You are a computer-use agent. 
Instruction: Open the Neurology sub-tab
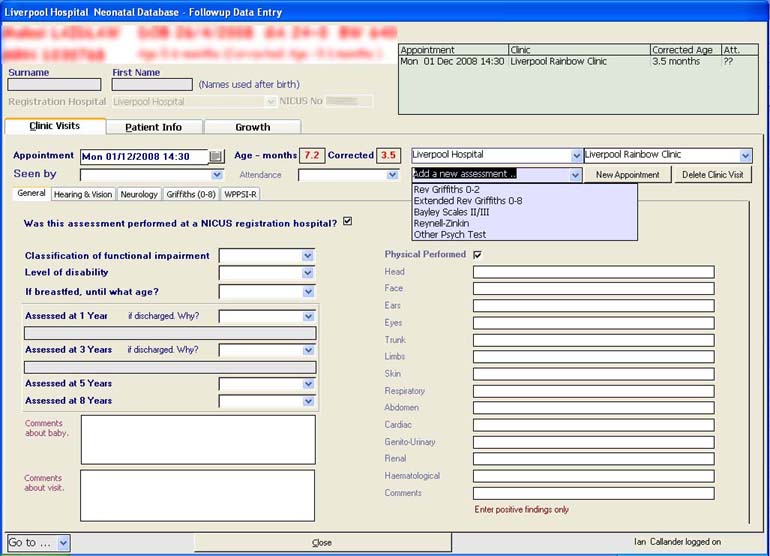(x=139, y=194)
